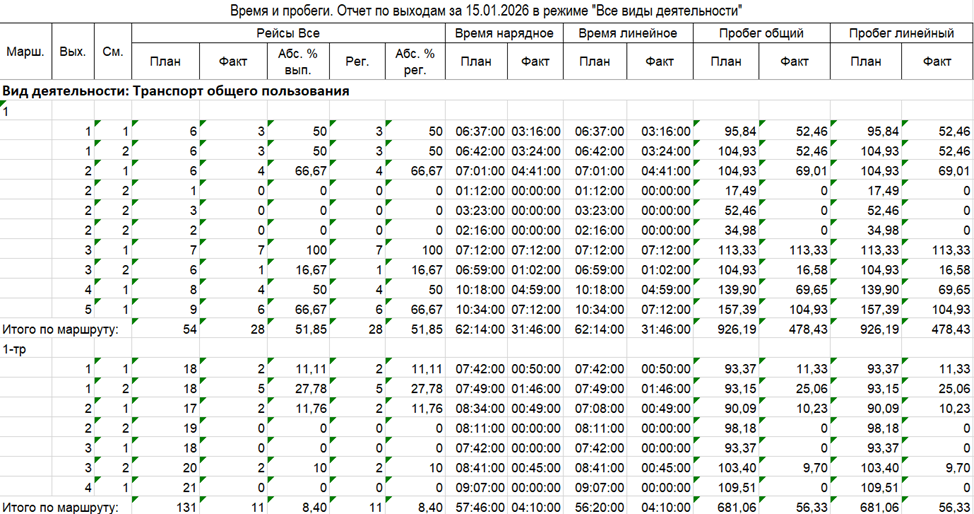Click the "Время нарядное" group header
Screen dimensions: 974x514
pyautogui.click(x=504, y=33)
